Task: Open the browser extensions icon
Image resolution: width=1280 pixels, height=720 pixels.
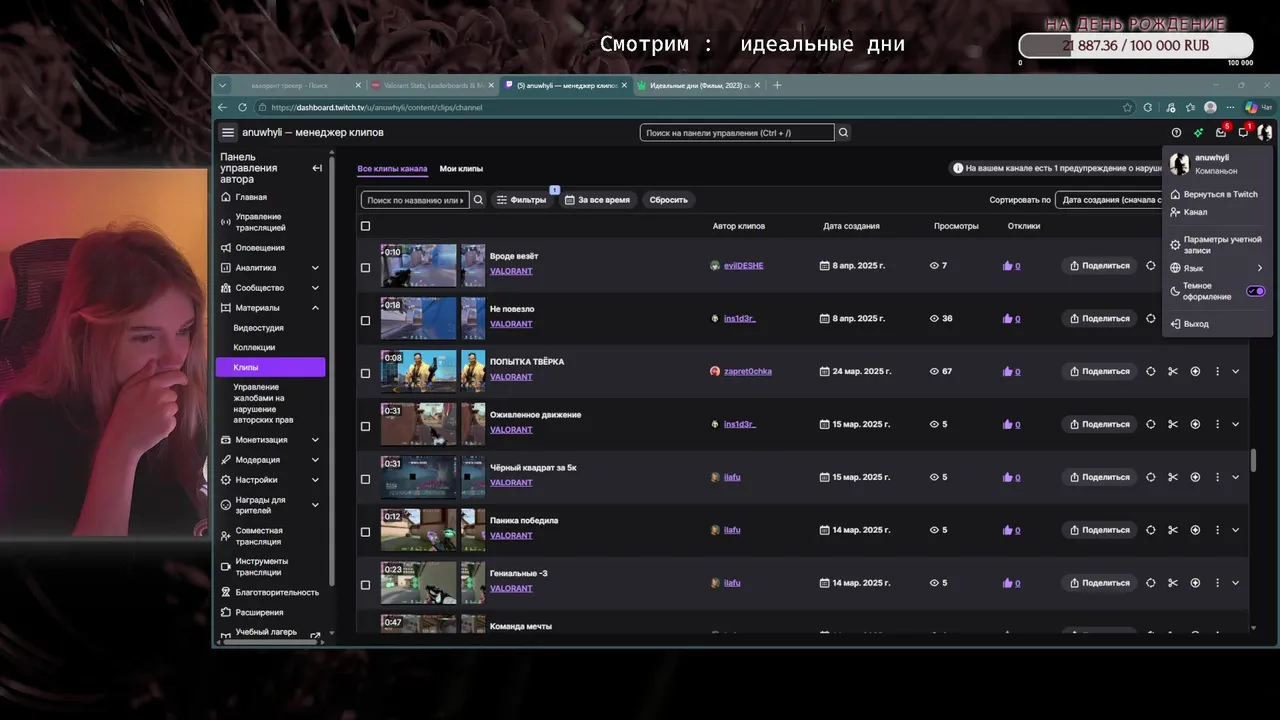Action: click(x=1148, y=107)
